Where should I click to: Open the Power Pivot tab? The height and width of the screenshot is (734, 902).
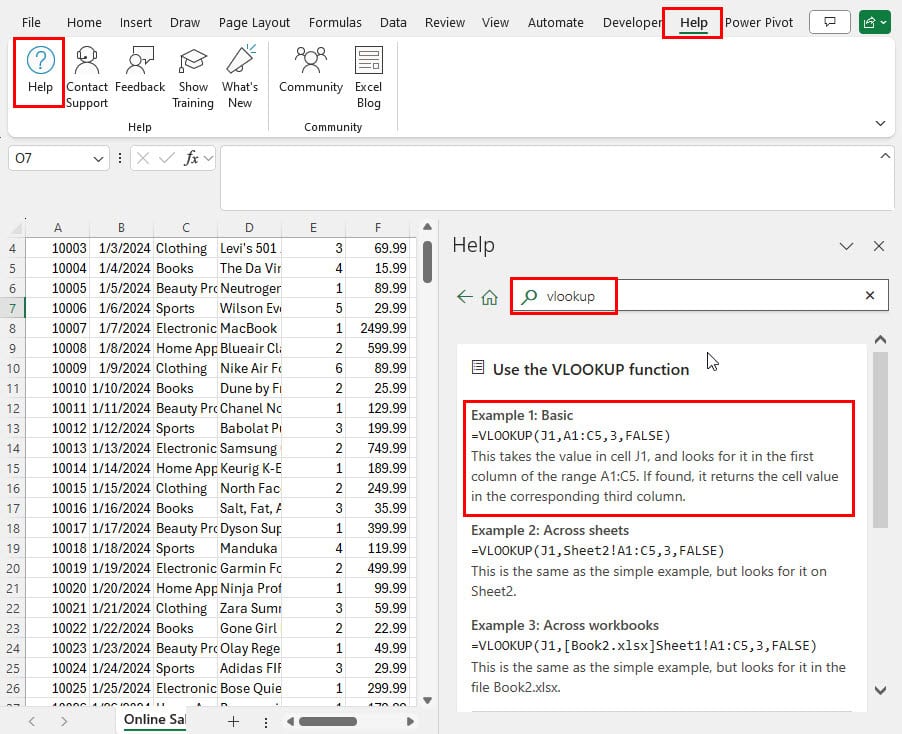(x=759, y=22)
